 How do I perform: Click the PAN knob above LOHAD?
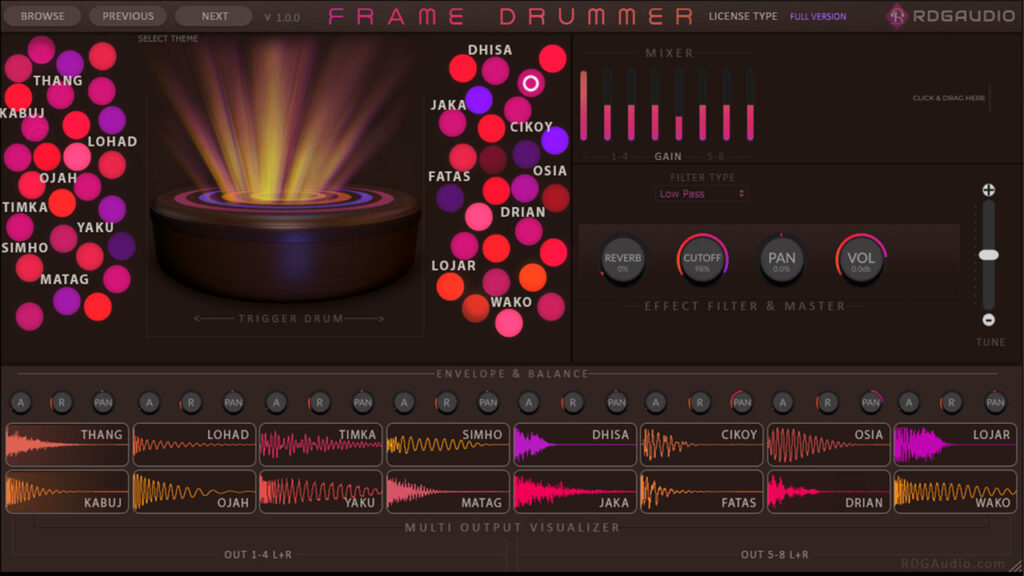click(233, 402)
